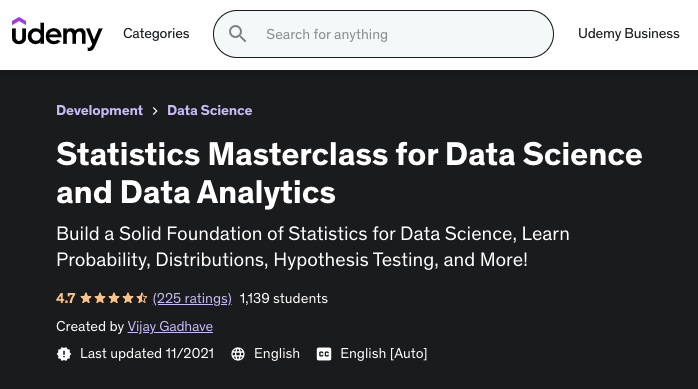Open the Udemy logo home link
This screenshot has height=389, width=698.
57,34
